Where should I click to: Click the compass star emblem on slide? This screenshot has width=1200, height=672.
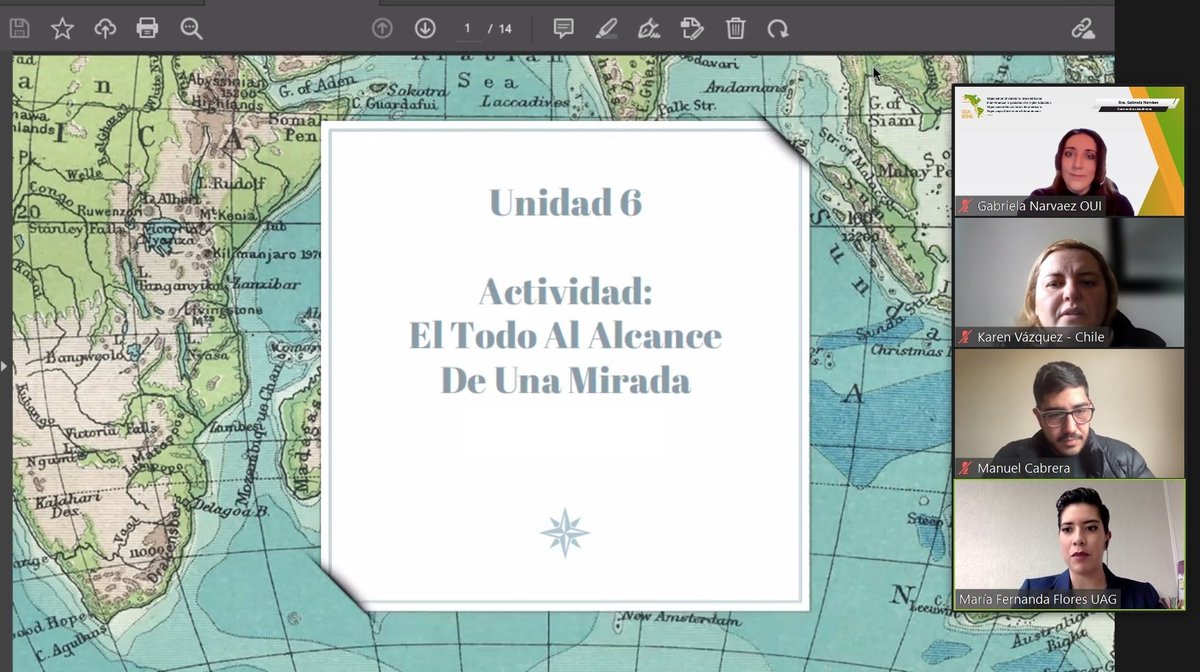[565, 532]
